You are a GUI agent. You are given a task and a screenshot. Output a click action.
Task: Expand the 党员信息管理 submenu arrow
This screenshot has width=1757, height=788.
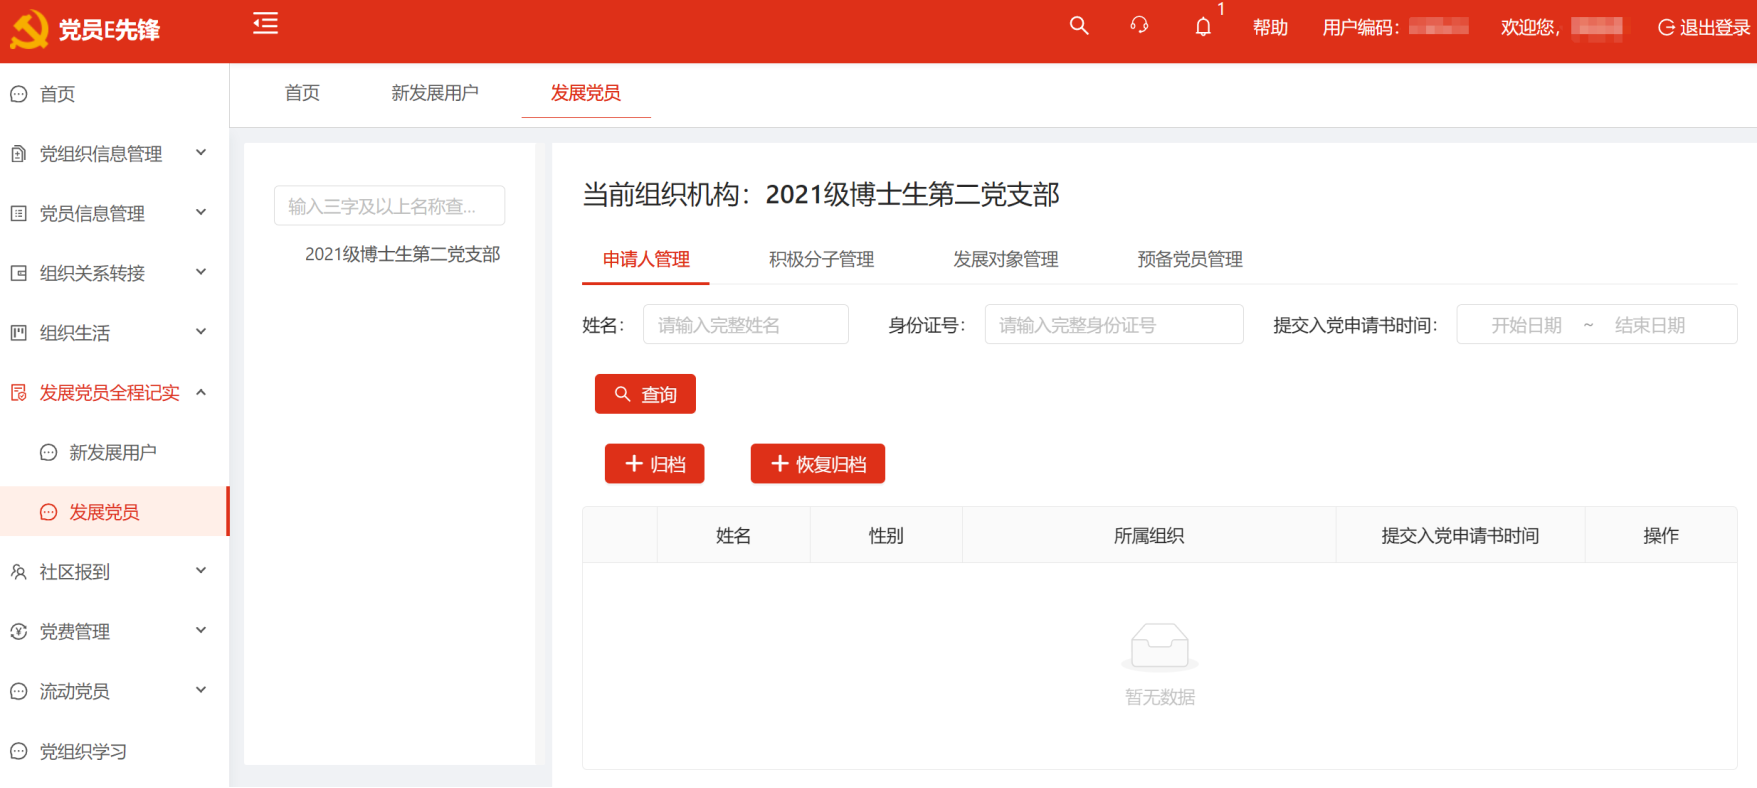coord(201,213)
